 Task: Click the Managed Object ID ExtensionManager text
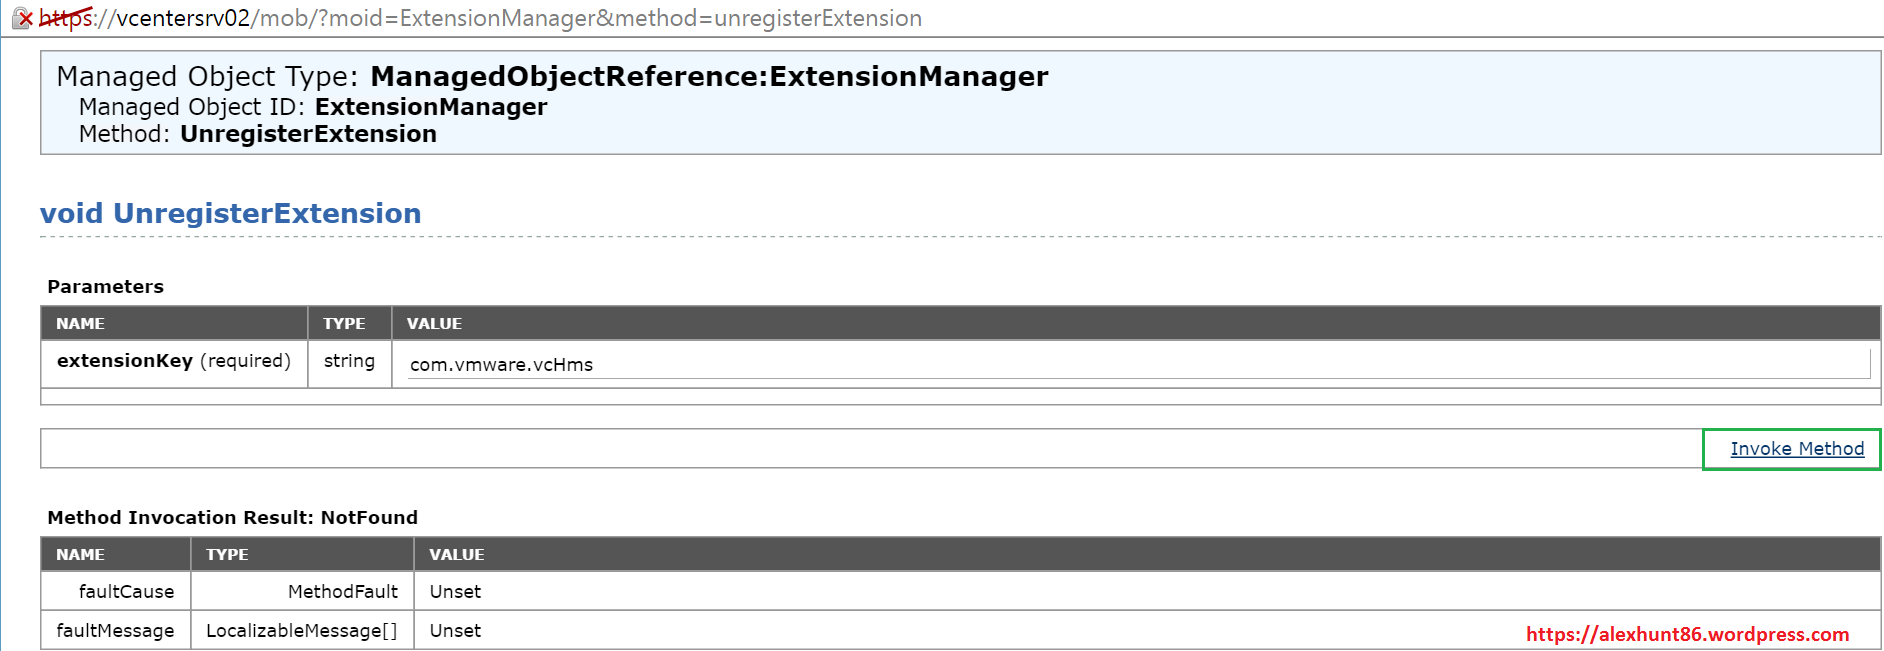coord(430,107)
